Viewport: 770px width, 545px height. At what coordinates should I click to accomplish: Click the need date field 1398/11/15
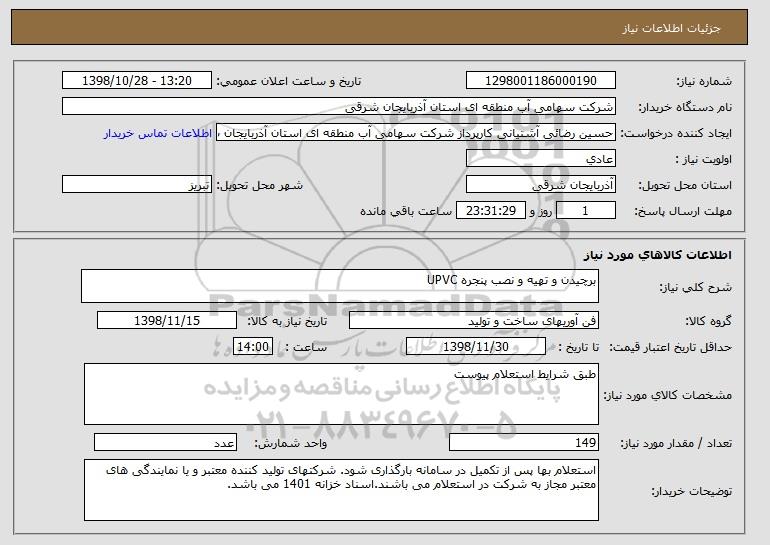167,321
